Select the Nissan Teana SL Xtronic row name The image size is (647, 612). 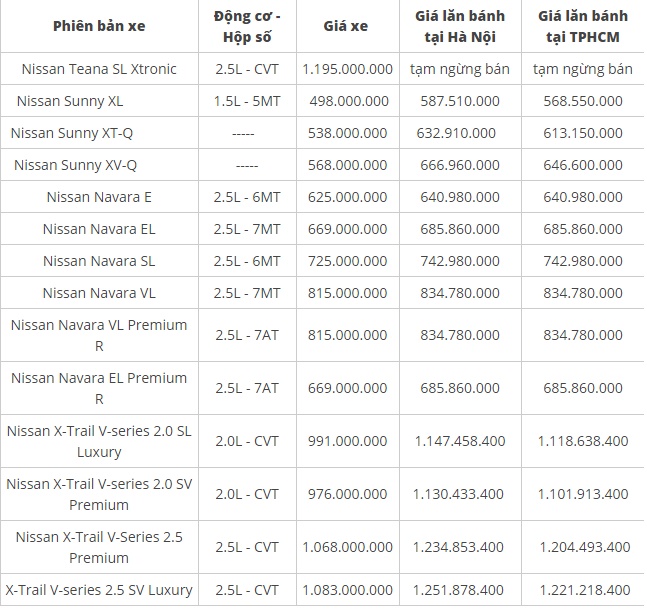pyautogui.click(x=99, y=69)
